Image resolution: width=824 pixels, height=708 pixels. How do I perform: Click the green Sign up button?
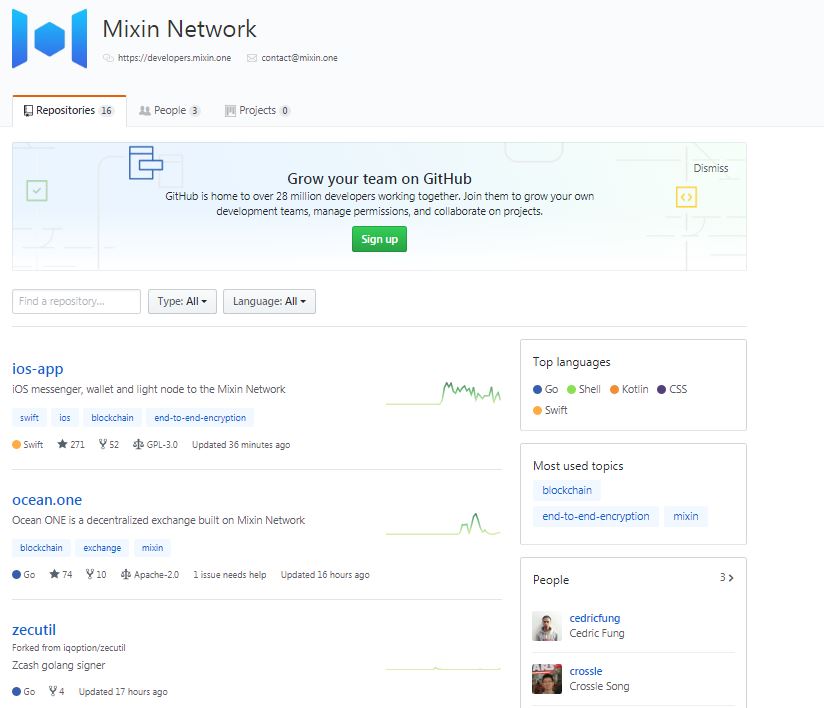coord(379,239)
